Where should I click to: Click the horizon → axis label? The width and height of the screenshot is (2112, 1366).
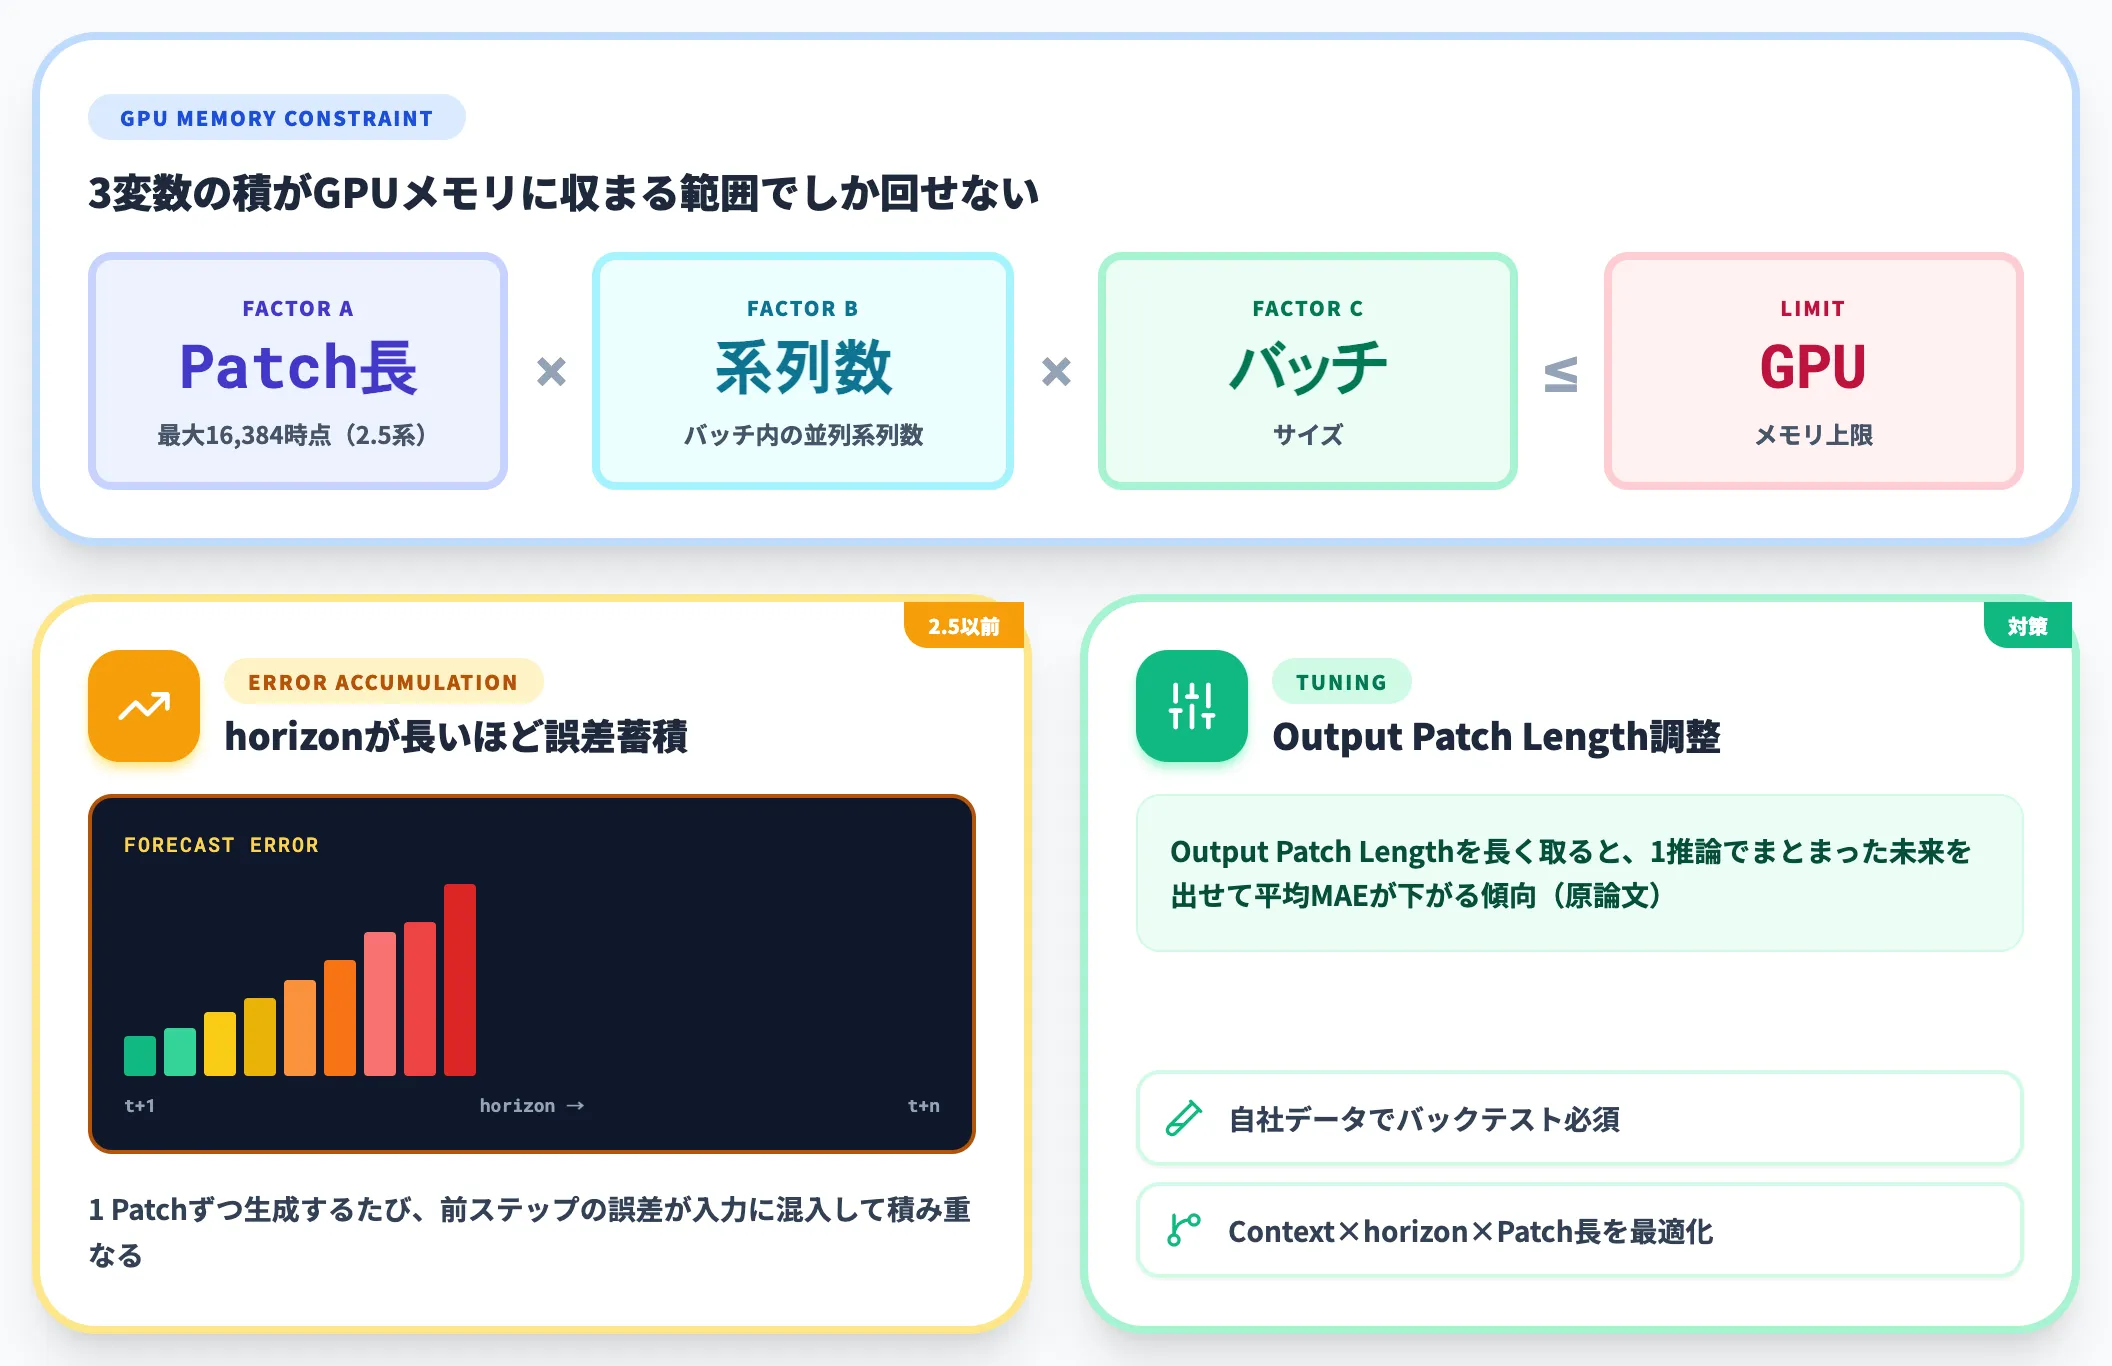pos(531,1105)
